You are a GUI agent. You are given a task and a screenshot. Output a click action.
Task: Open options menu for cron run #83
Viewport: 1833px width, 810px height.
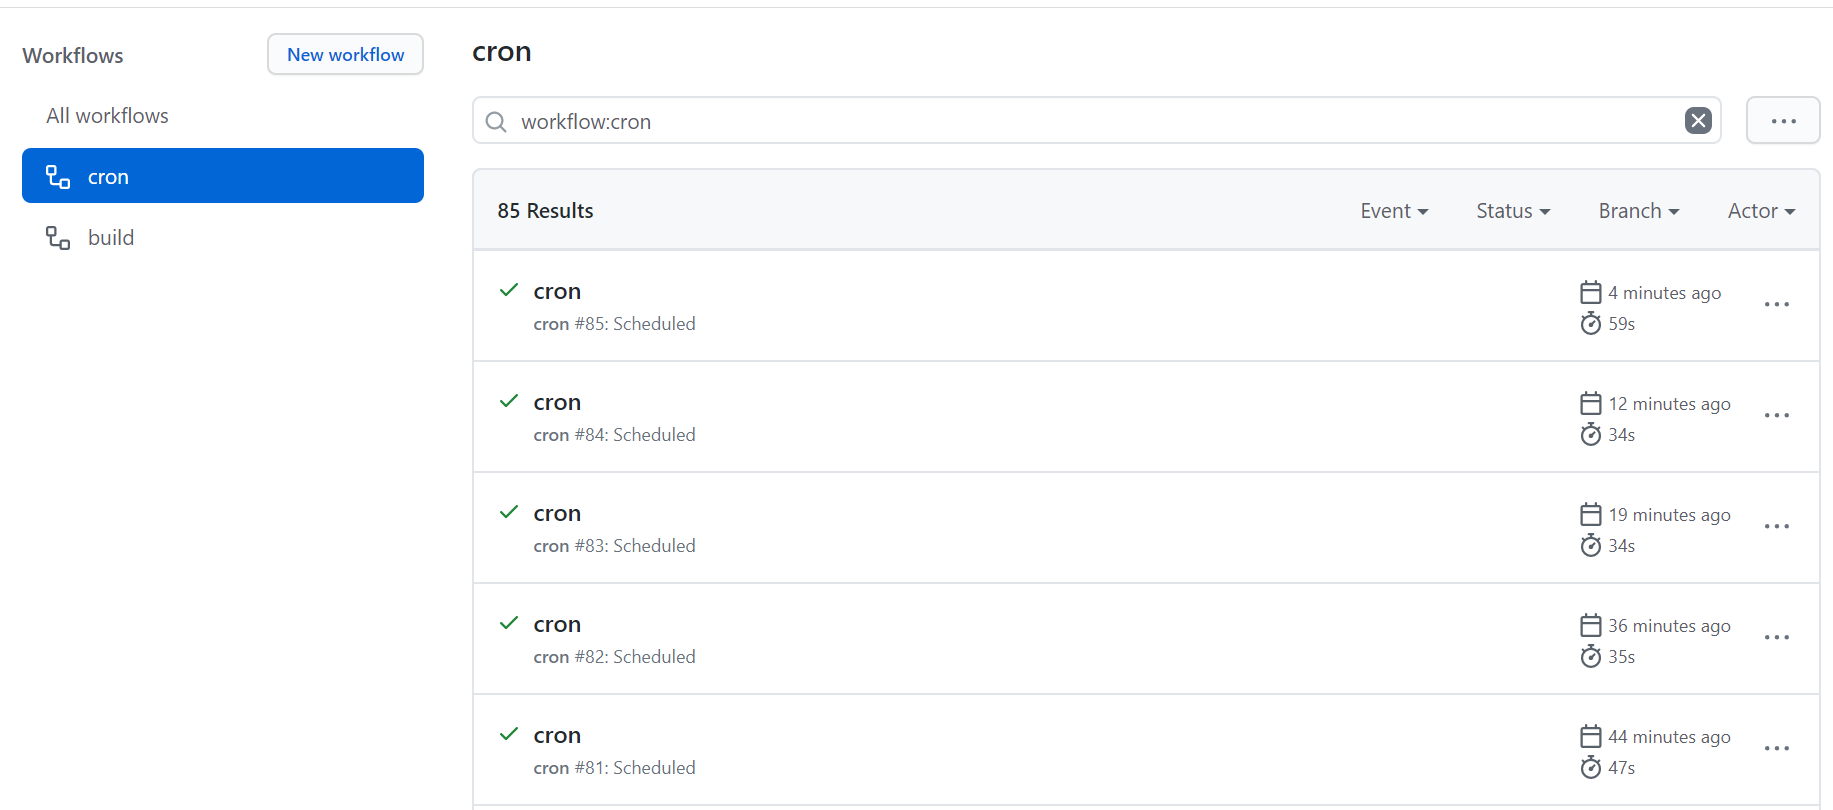click(x=1776, y=526)
